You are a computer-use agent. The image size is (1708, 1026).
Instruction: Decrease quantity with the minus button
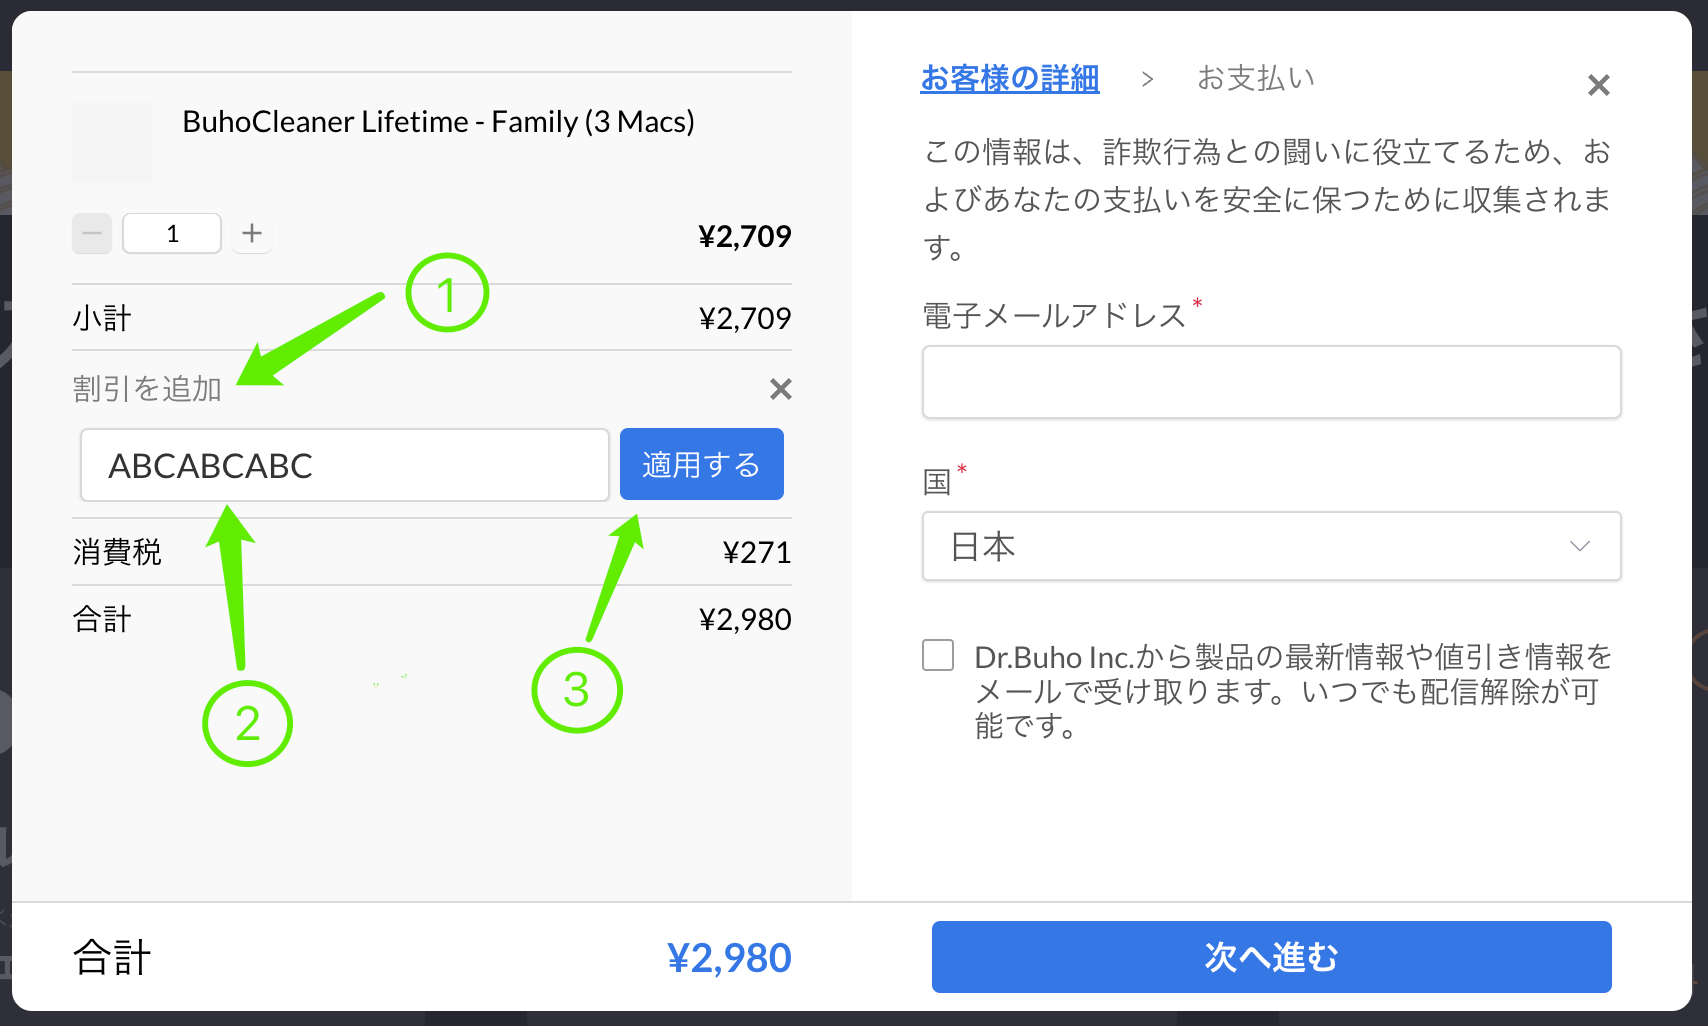(x=92, y=234)
